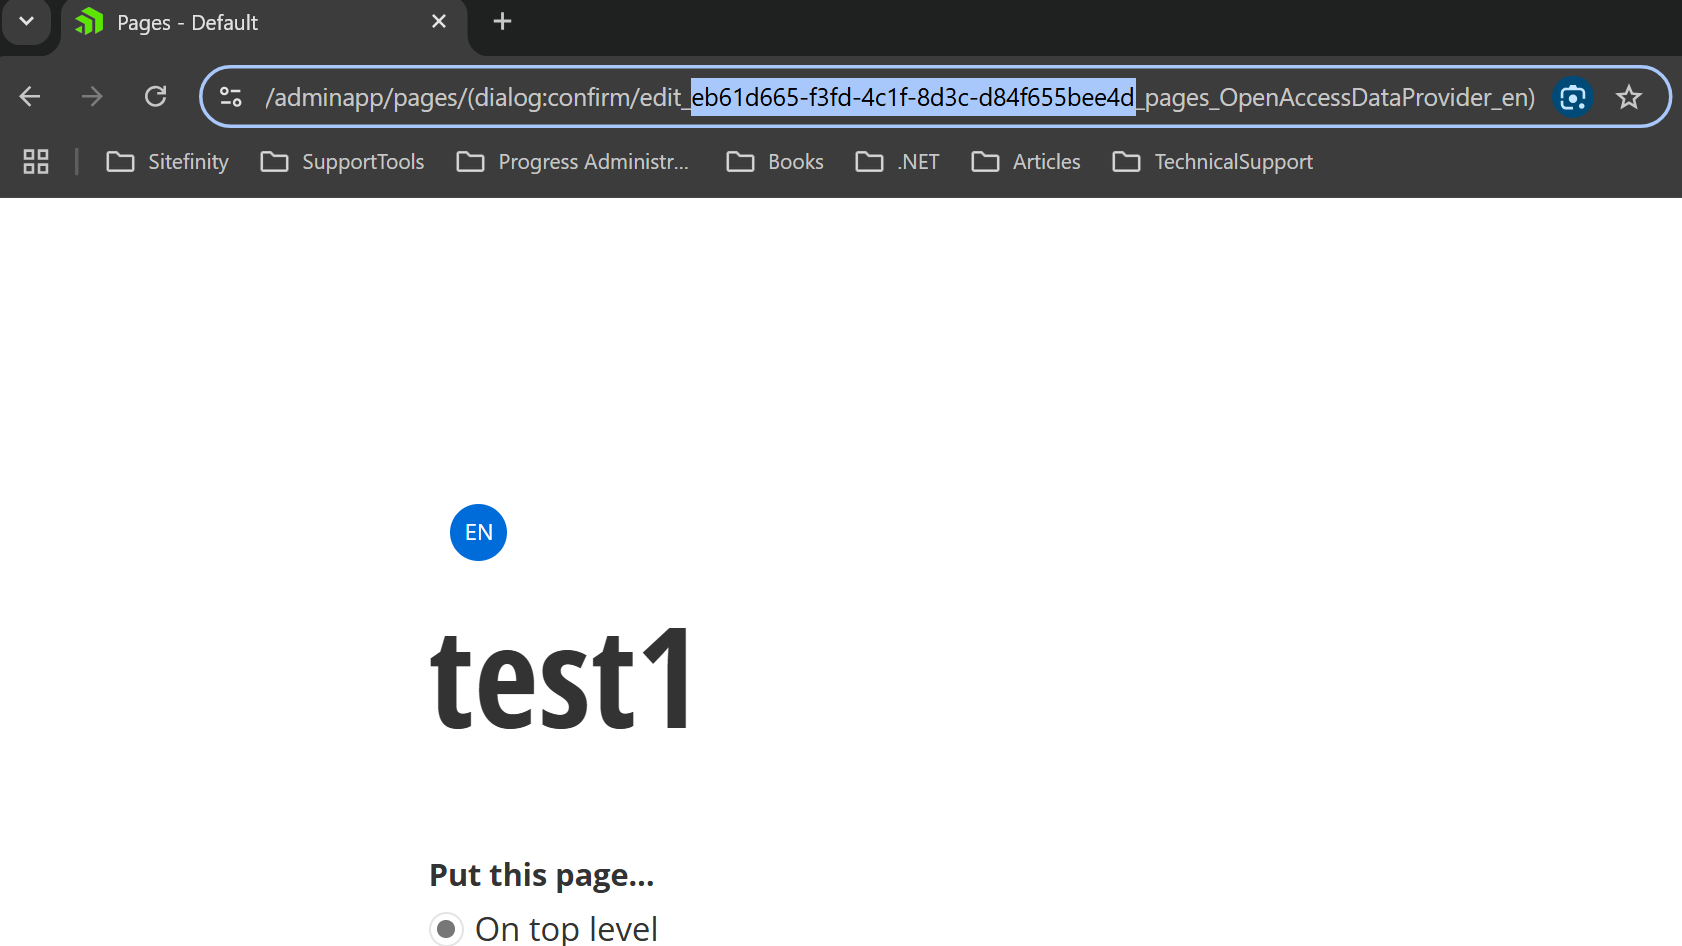Click the forward navigation arrow
Screen dimensions: 1682x946
92,97
